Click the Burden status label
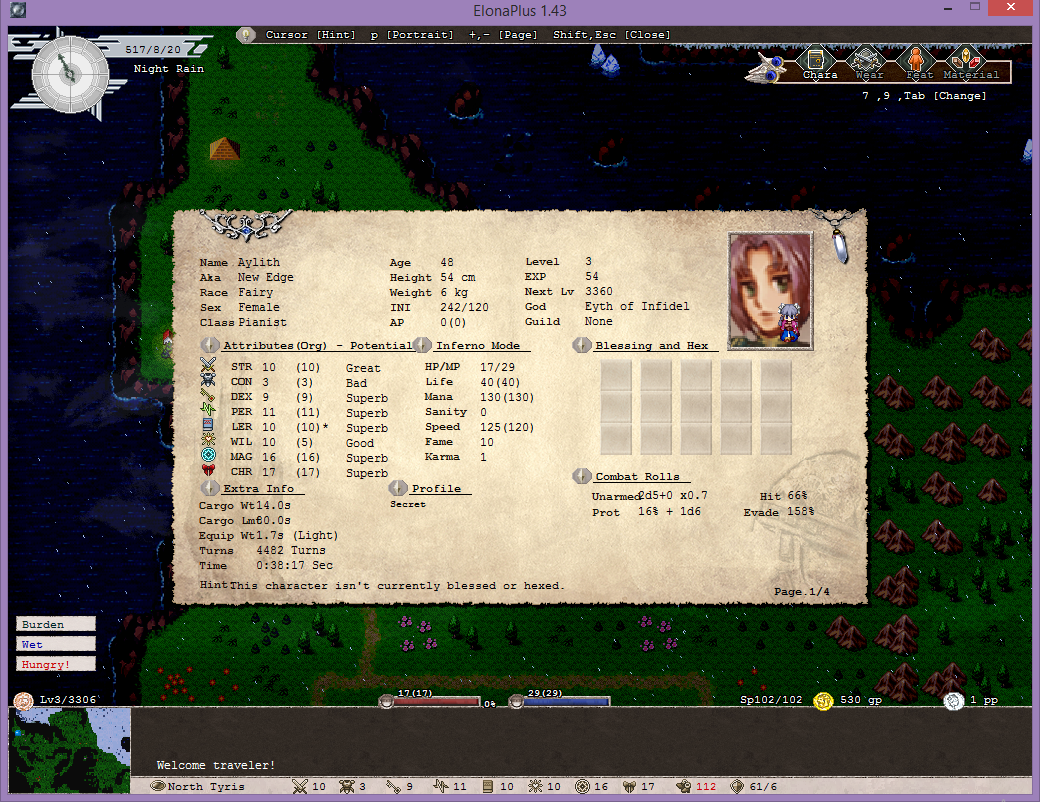 [x=56, y=624]
